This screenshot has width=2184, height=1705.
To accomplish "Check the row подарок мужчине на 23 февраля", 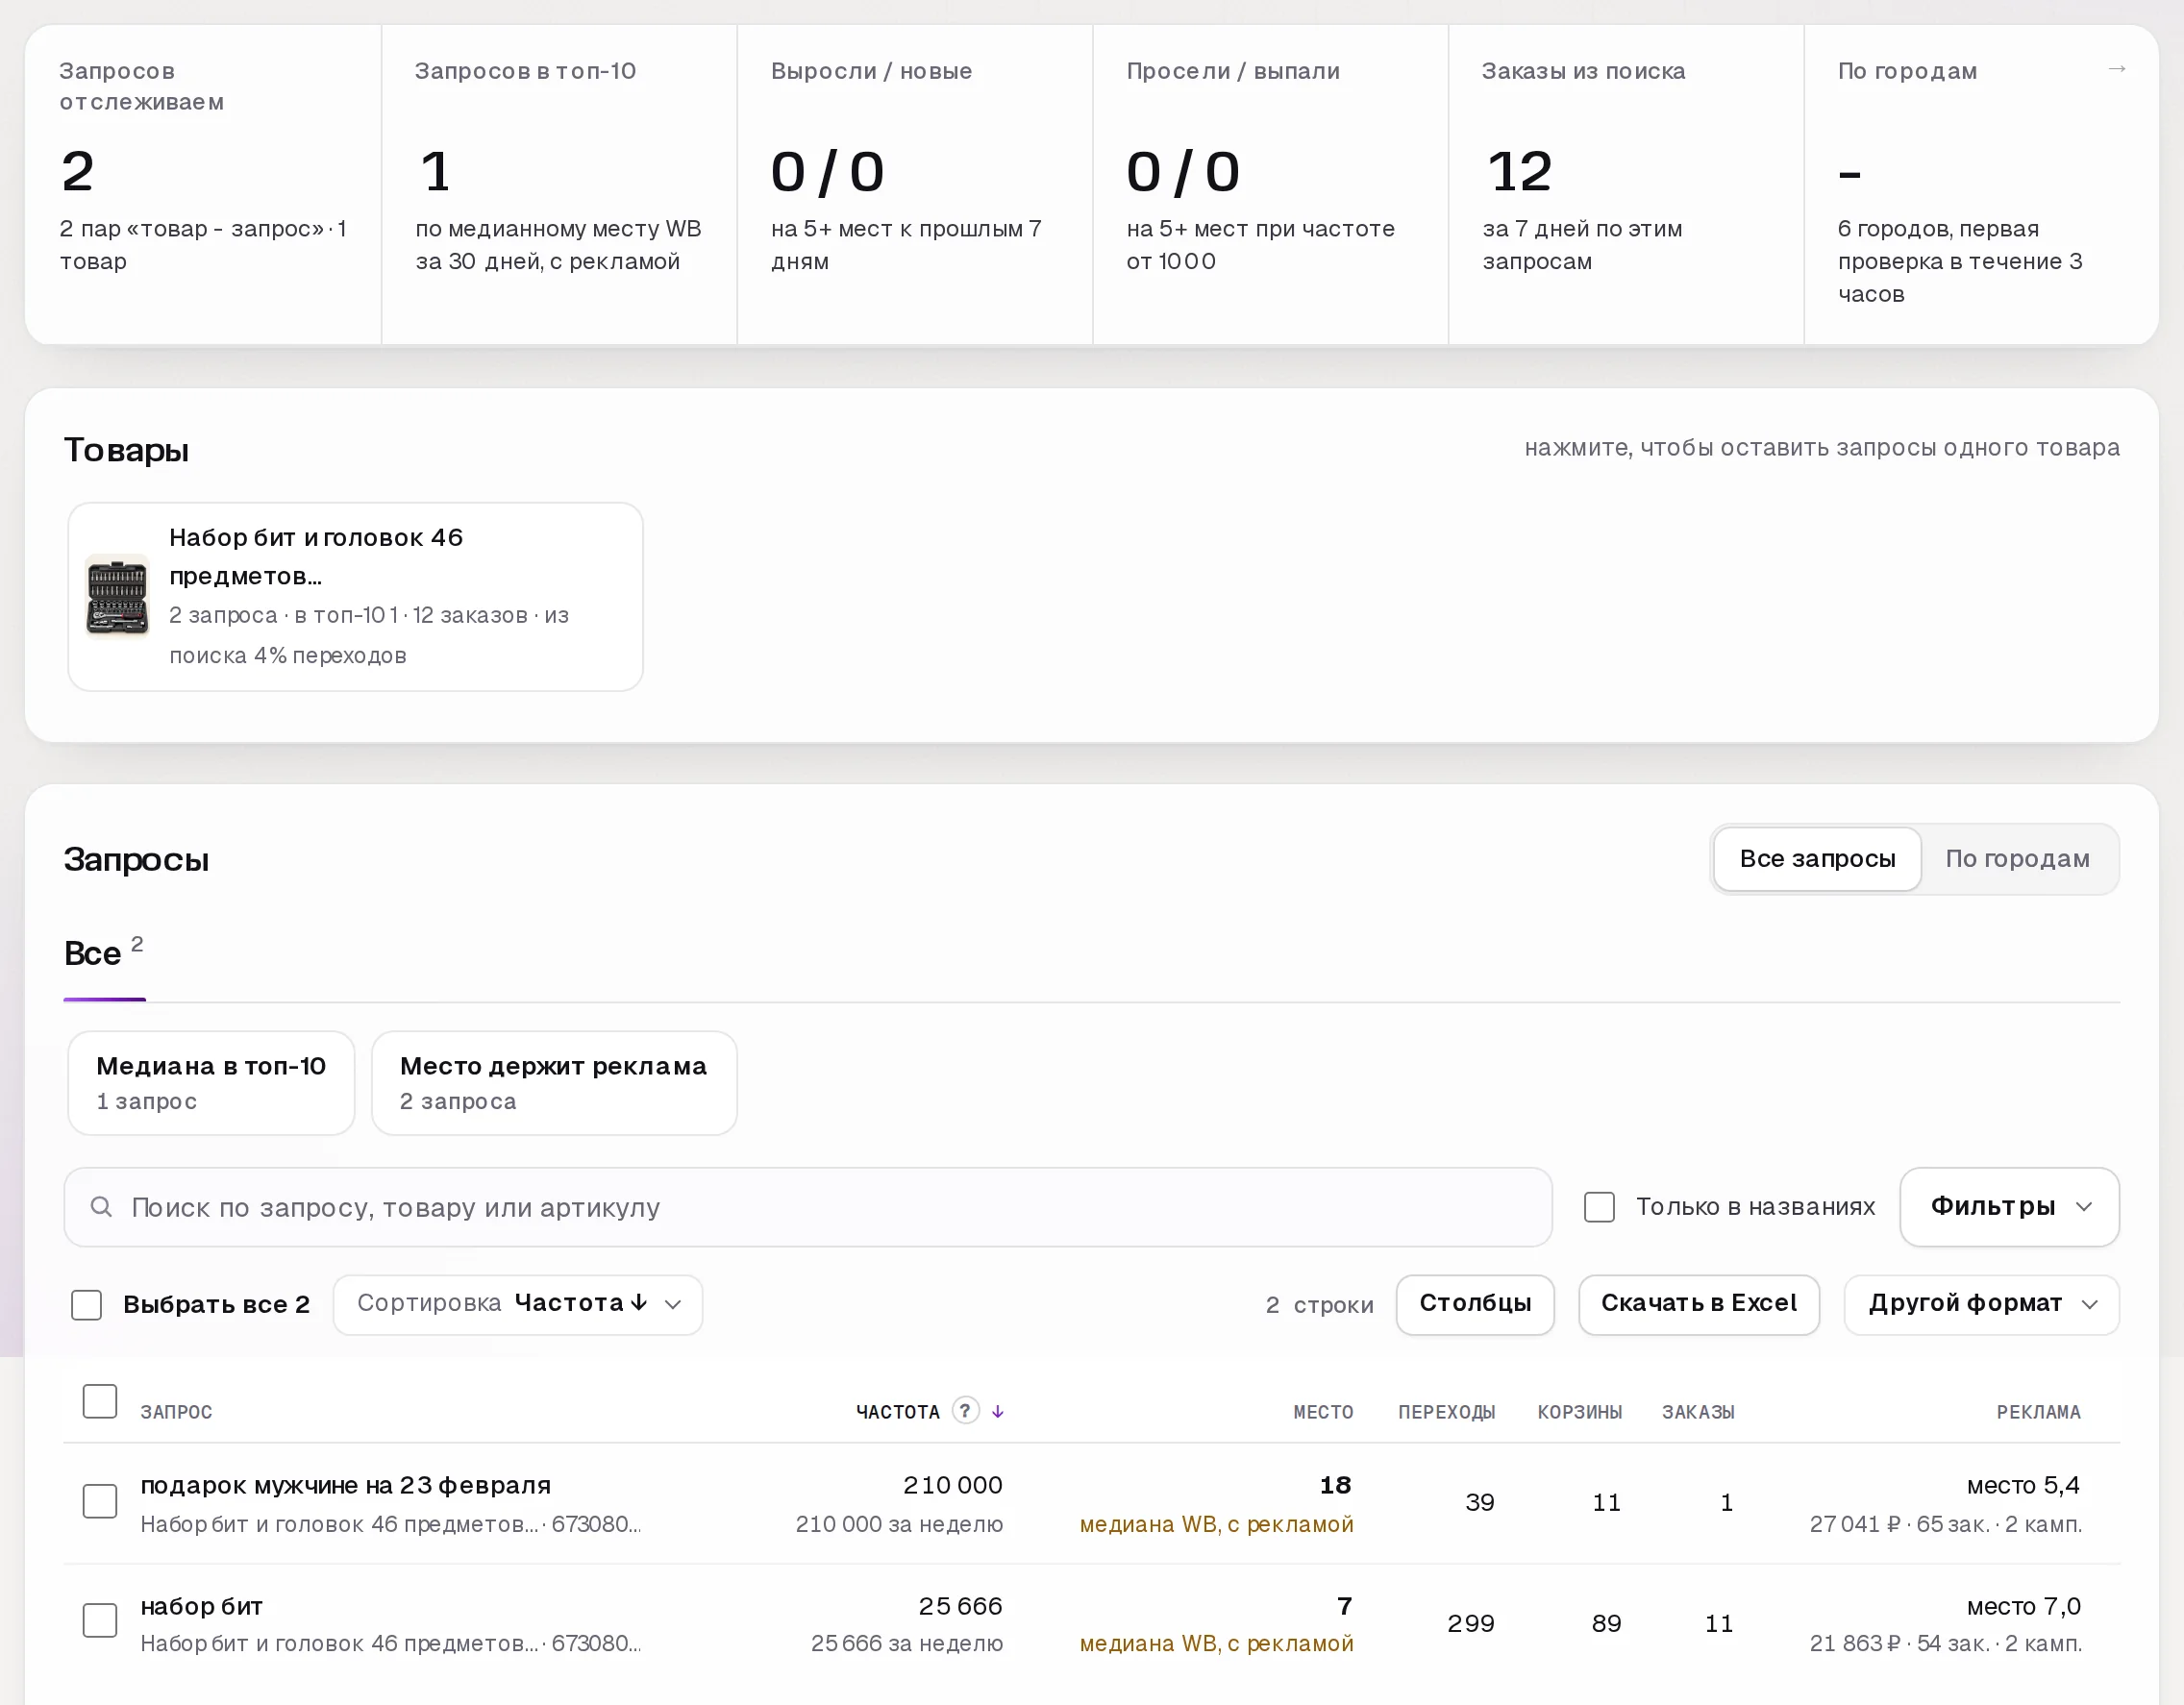I will pyautogui.click(x=100, y=1501).
